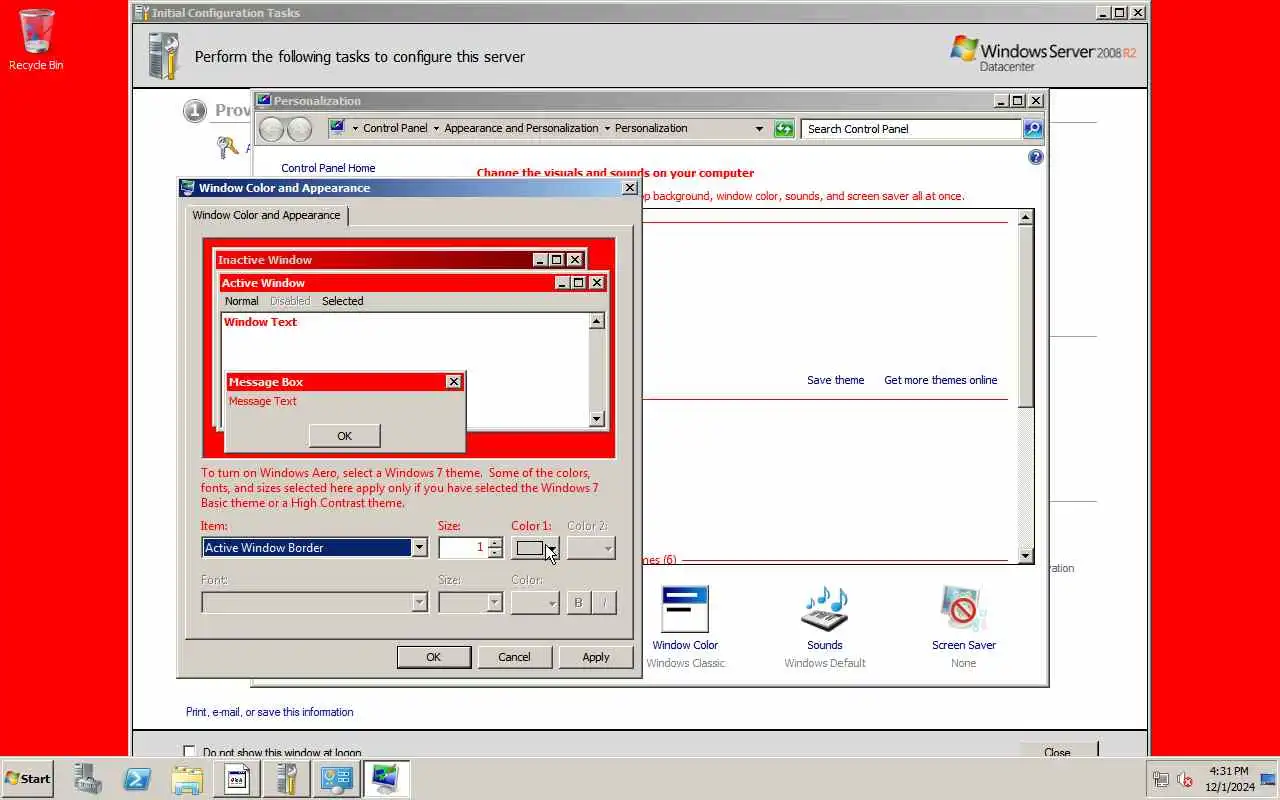Launch Windows PowerShell from the taskbar

coord(137,778)
